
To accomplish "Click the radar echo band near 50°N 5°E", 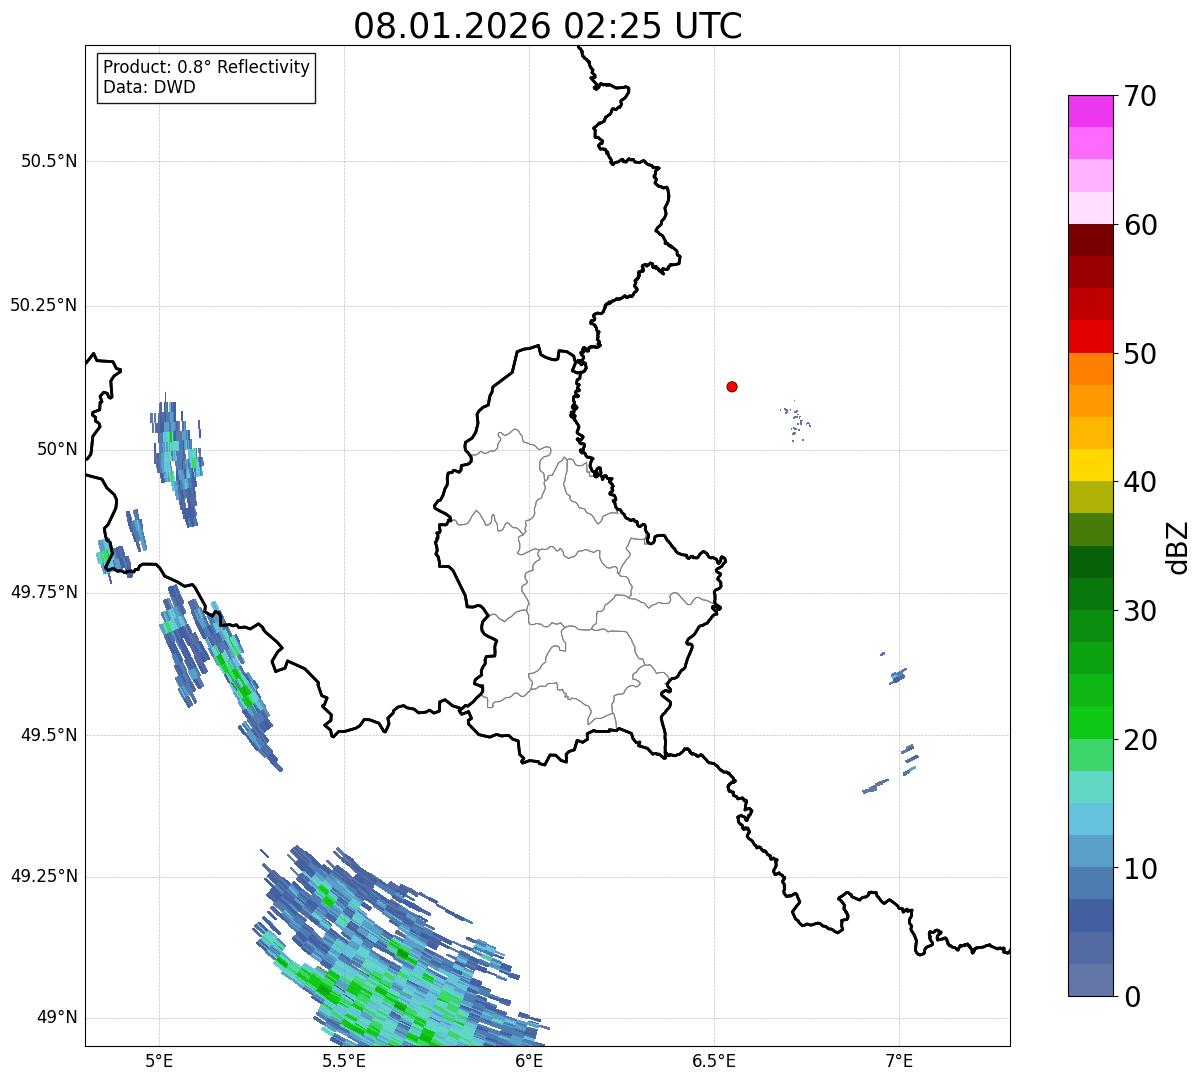I will [178, 460].
